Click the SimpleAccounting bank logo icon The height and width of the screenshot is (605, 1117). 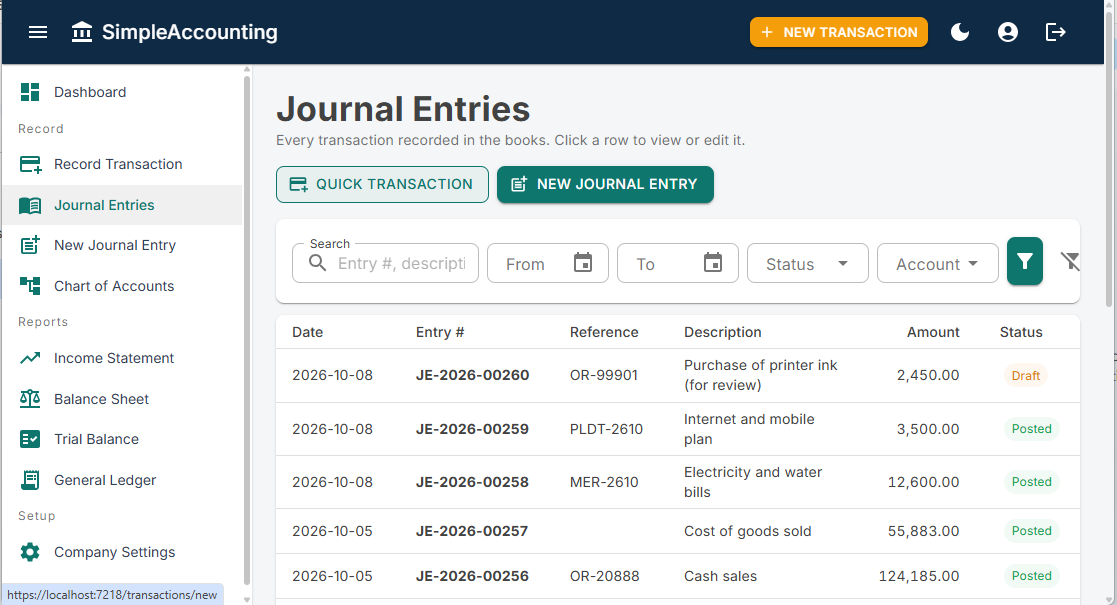[x=82, y=32]
